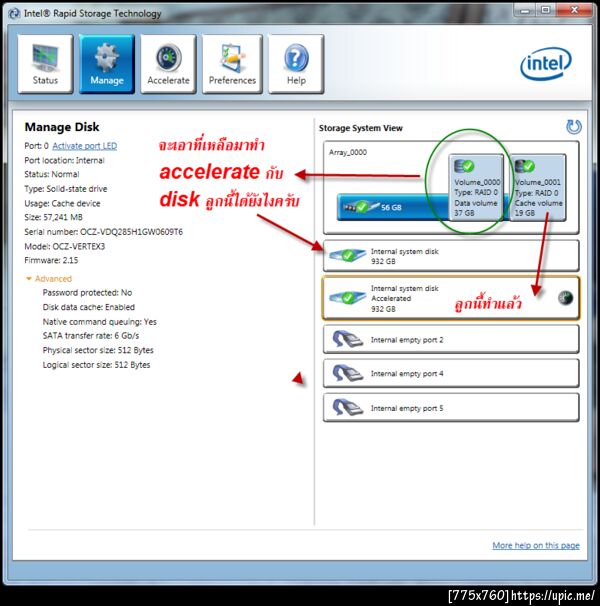Click the Firmware: 2.15 text
Viewport: 600px width, 606px height.
click(x=51, y=260)
